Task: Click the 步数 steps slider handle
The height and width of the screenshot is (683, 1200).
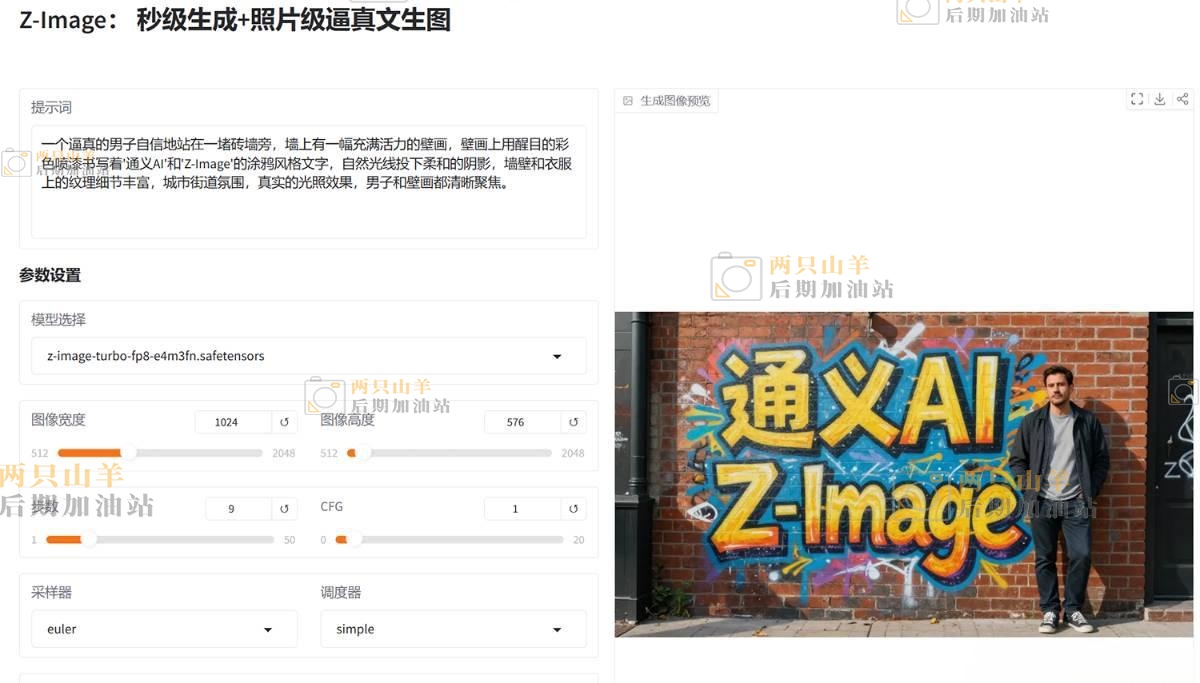Action: [x=89, y=539]
